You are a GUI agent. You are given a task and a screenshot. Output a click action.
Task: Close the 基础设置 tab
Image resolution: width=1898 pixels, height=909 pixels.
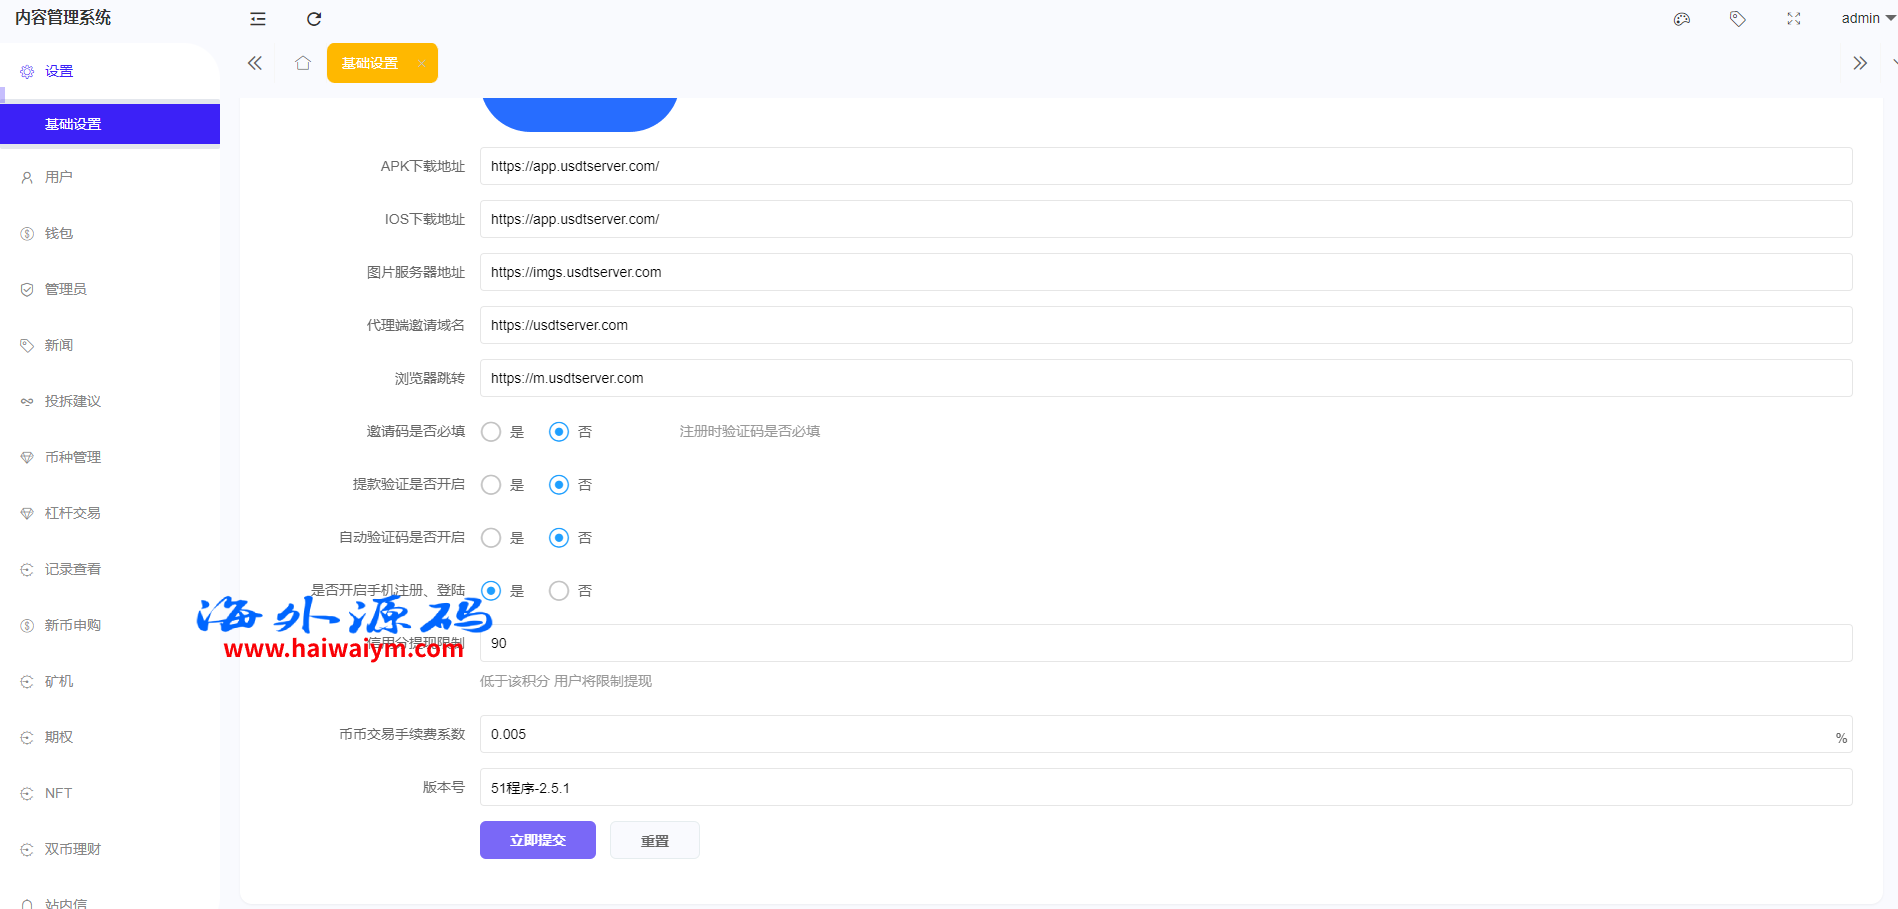point(421,64)
